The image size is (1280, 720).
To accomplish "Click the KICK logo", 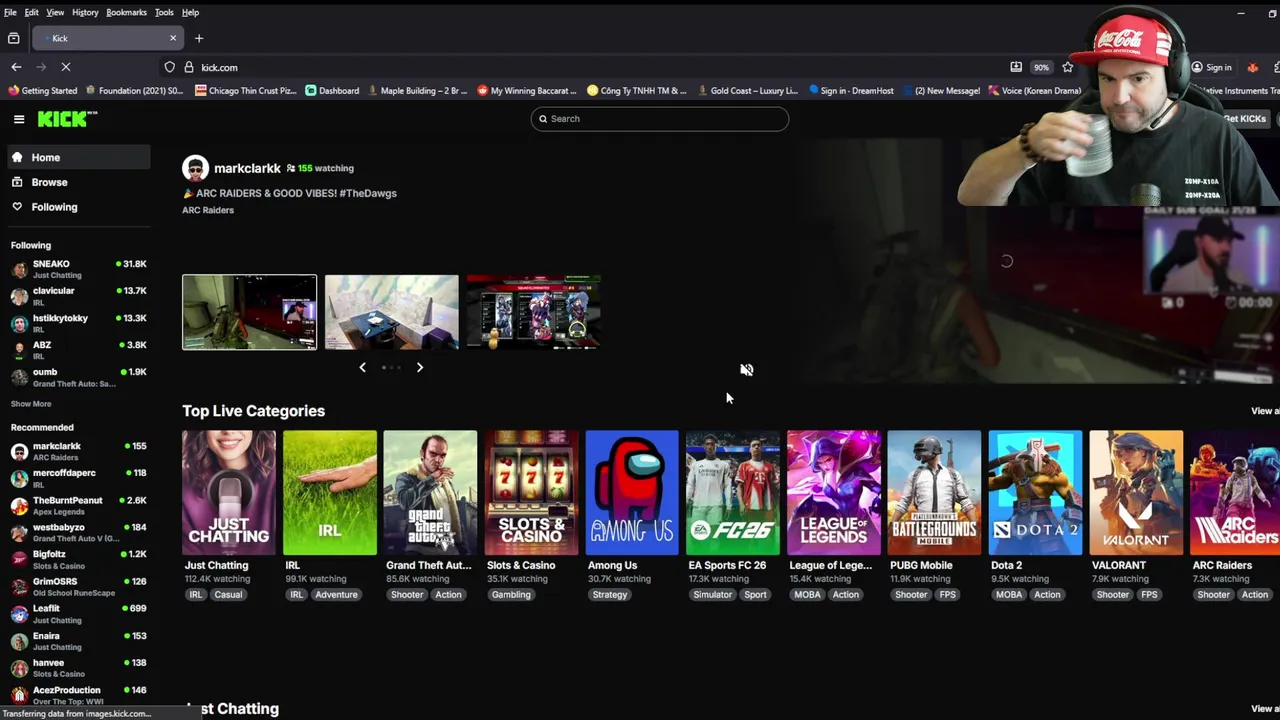I will point(67,119).
